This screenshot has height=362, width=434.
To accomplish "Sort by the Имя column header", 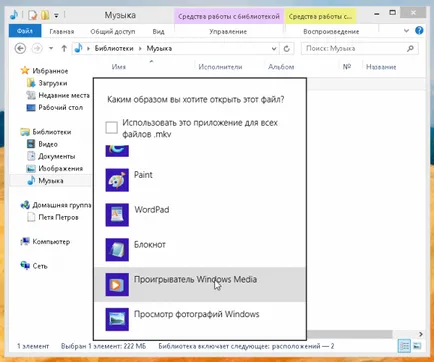I will pyautogui.click(x=118, y=67).
